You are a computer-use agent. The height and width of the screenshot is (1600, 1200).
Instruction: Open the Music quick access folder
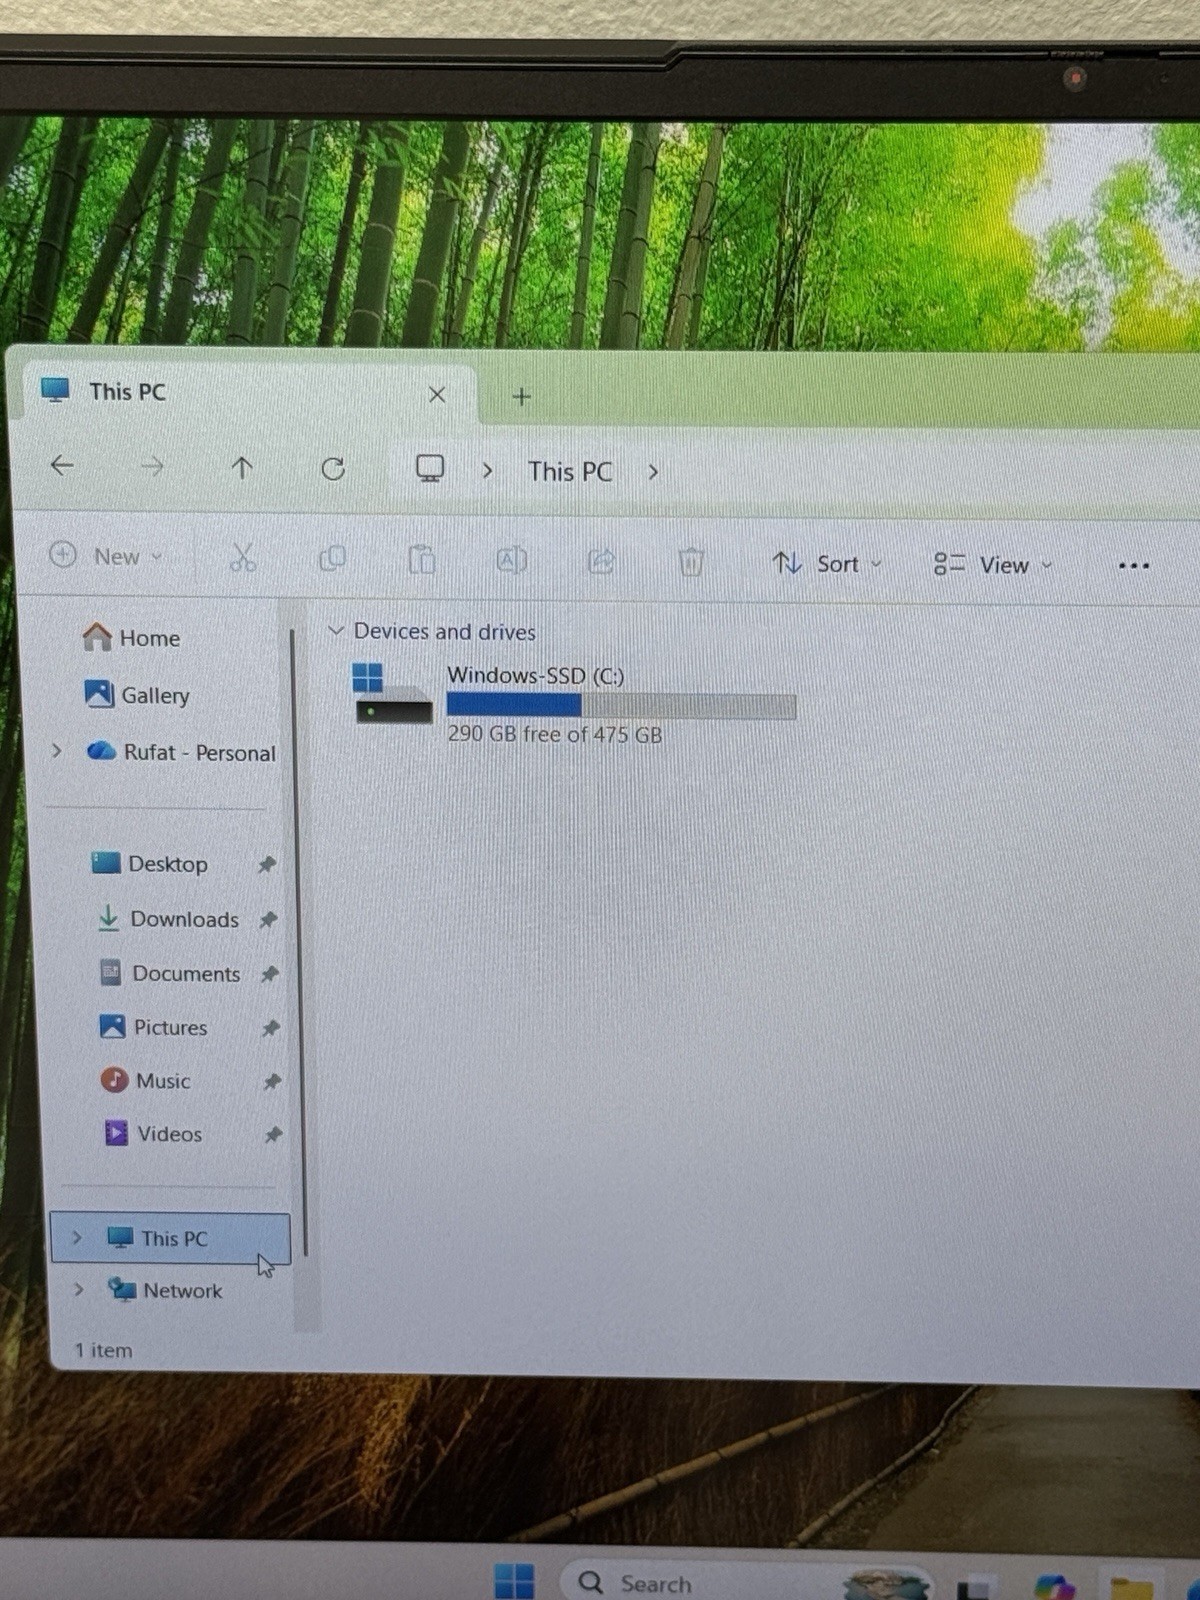coord(145,1080)
